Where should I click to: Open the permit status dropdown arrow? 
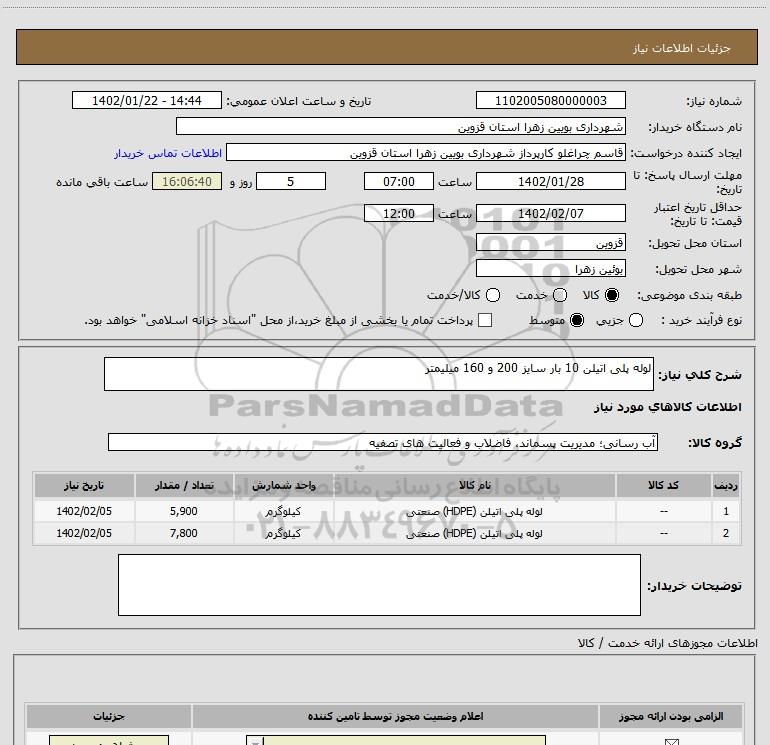(255, 741)
